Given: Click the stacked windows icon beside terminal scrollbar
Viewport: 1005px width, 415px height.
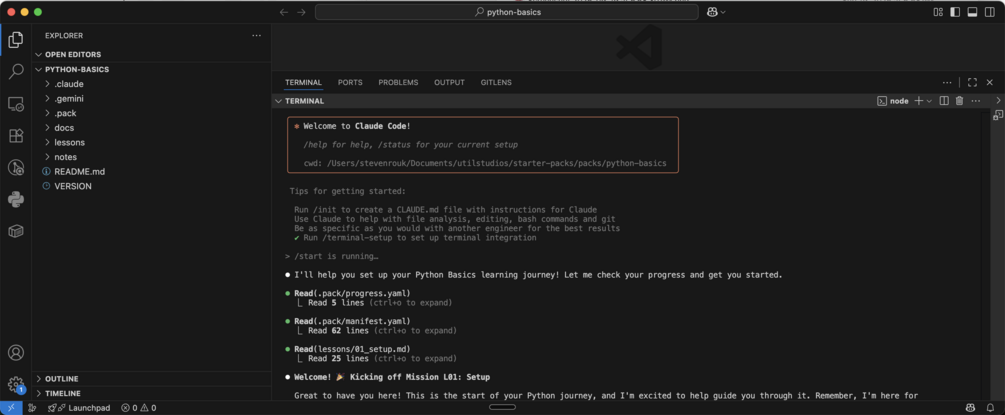Looking at the screenshot, I should coord(998,115).
